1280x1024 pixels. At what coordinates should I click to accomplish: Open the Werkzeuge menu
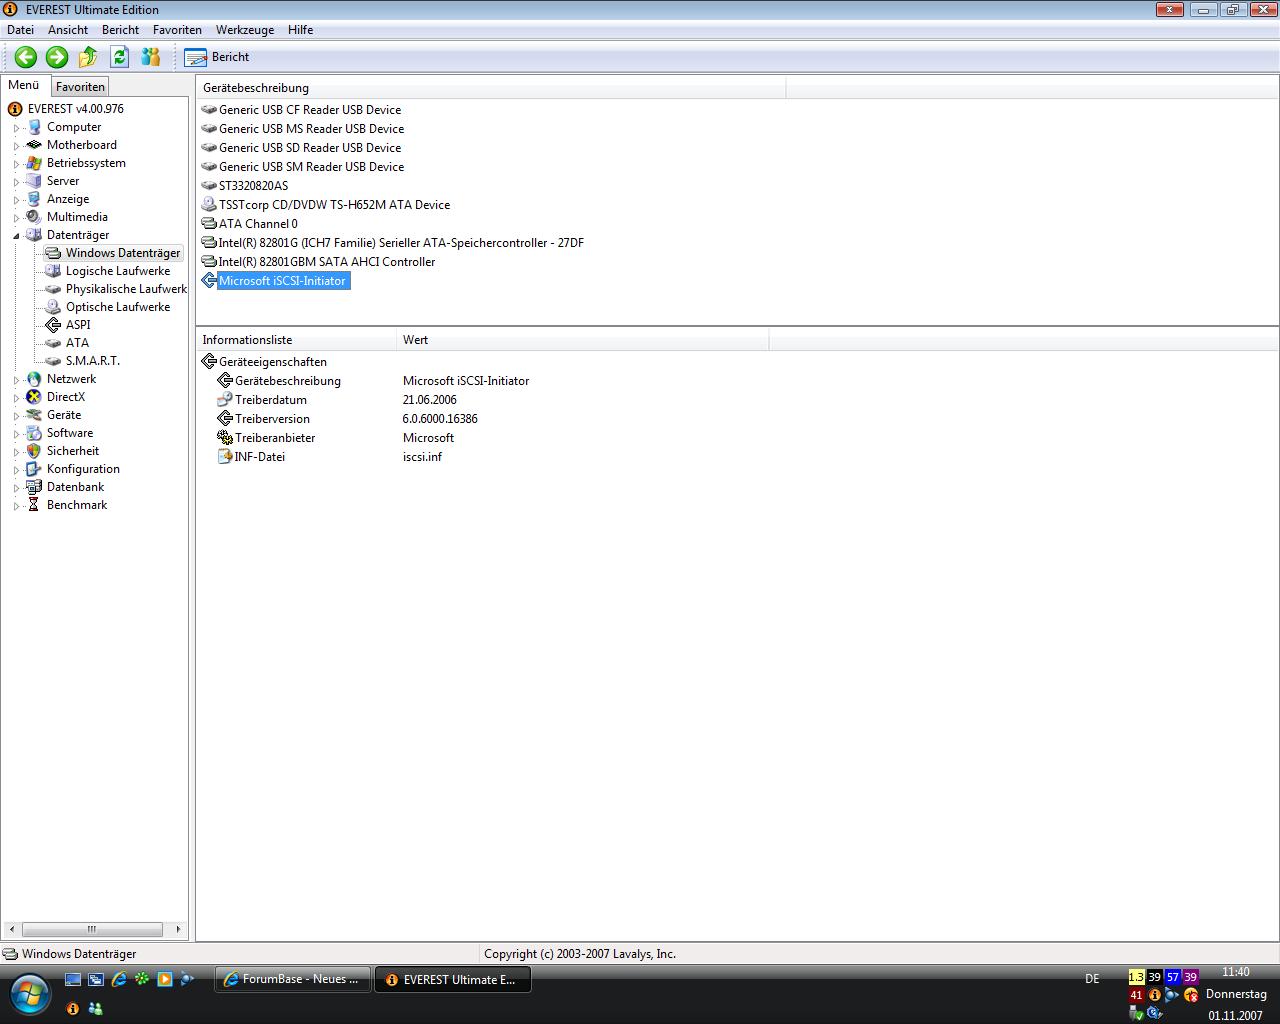244,30
